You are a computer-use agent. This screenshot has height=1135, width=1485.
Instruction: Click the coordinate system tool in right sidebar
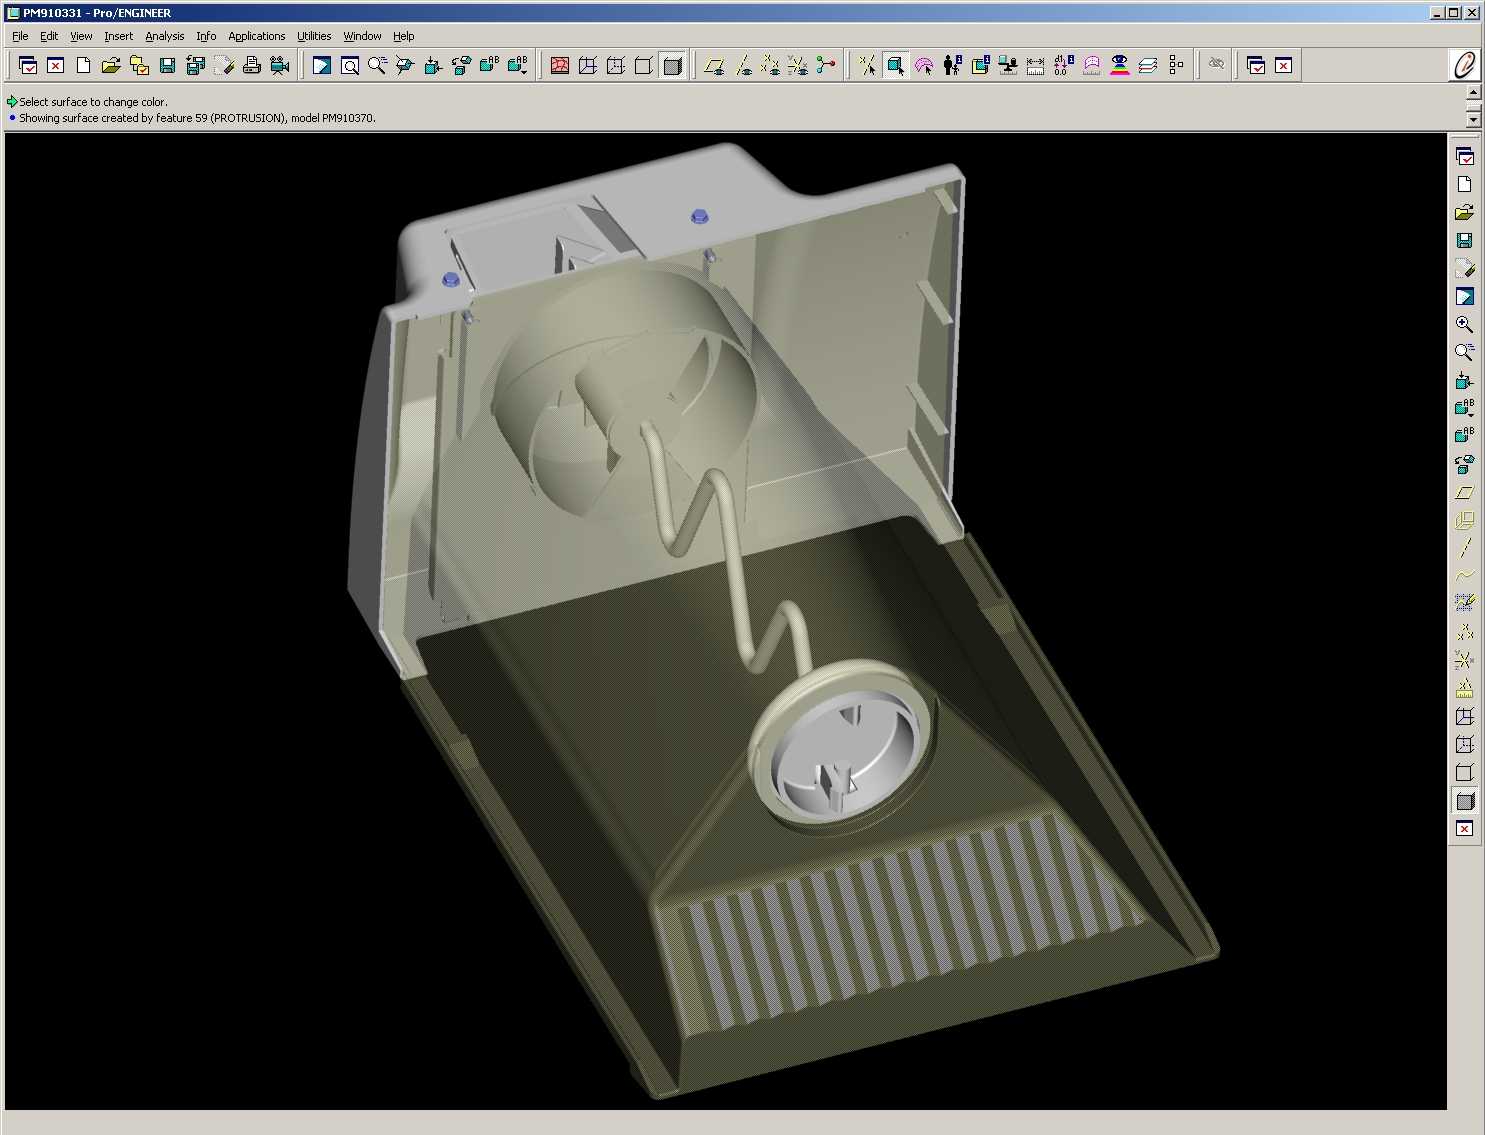(x=1464, y=660)
